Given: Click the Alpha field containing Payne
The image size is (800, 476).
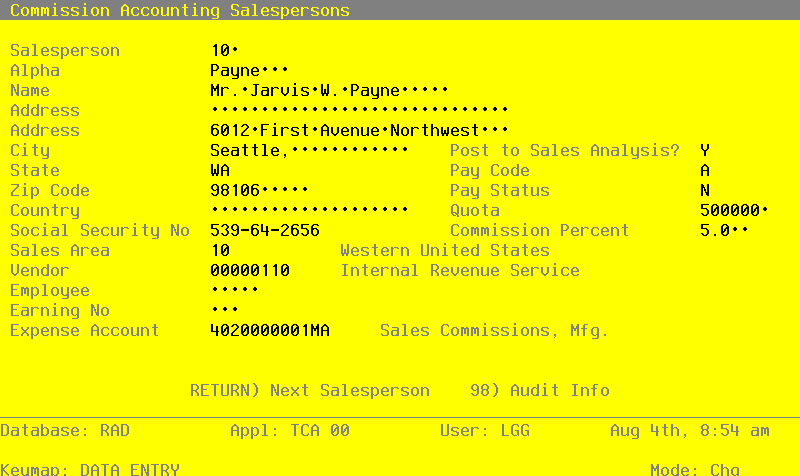Looking at the screenshot, I should (249, 70).
